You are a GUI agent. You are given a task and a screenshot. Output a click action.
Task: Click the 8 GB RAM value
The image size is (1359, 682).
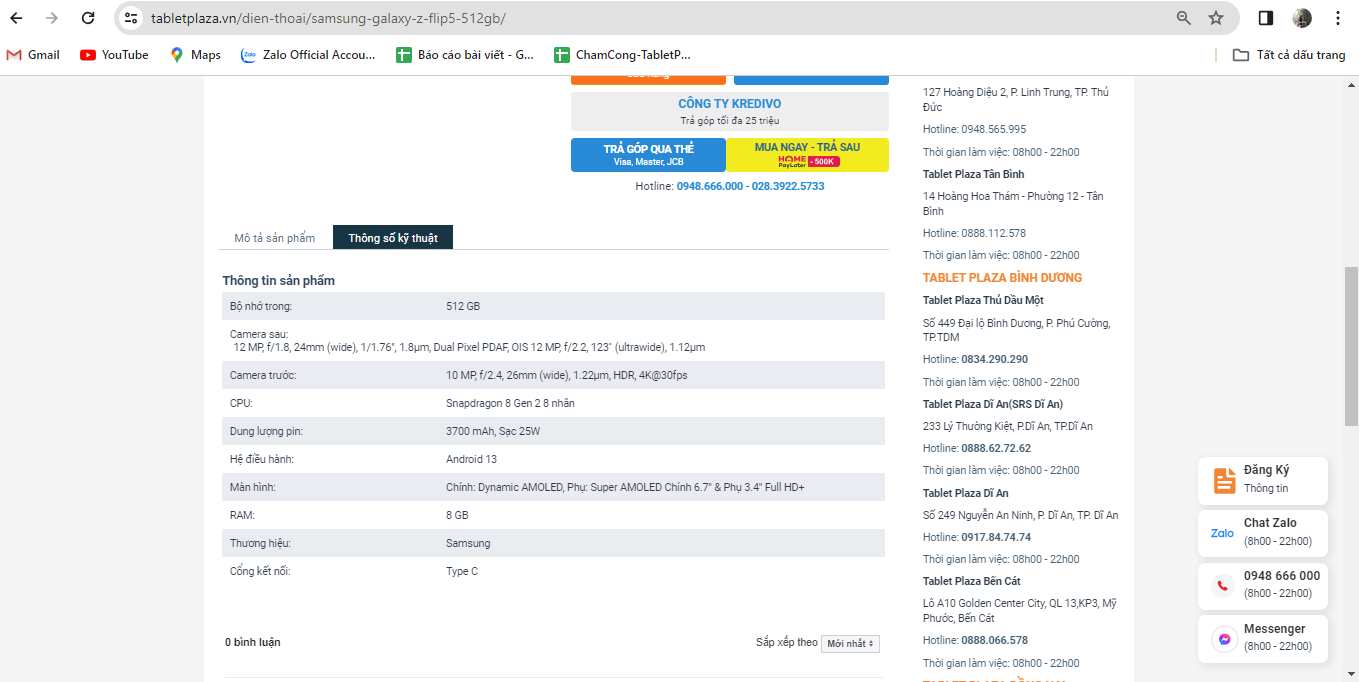pyautogui.click(x=457, y=515)
